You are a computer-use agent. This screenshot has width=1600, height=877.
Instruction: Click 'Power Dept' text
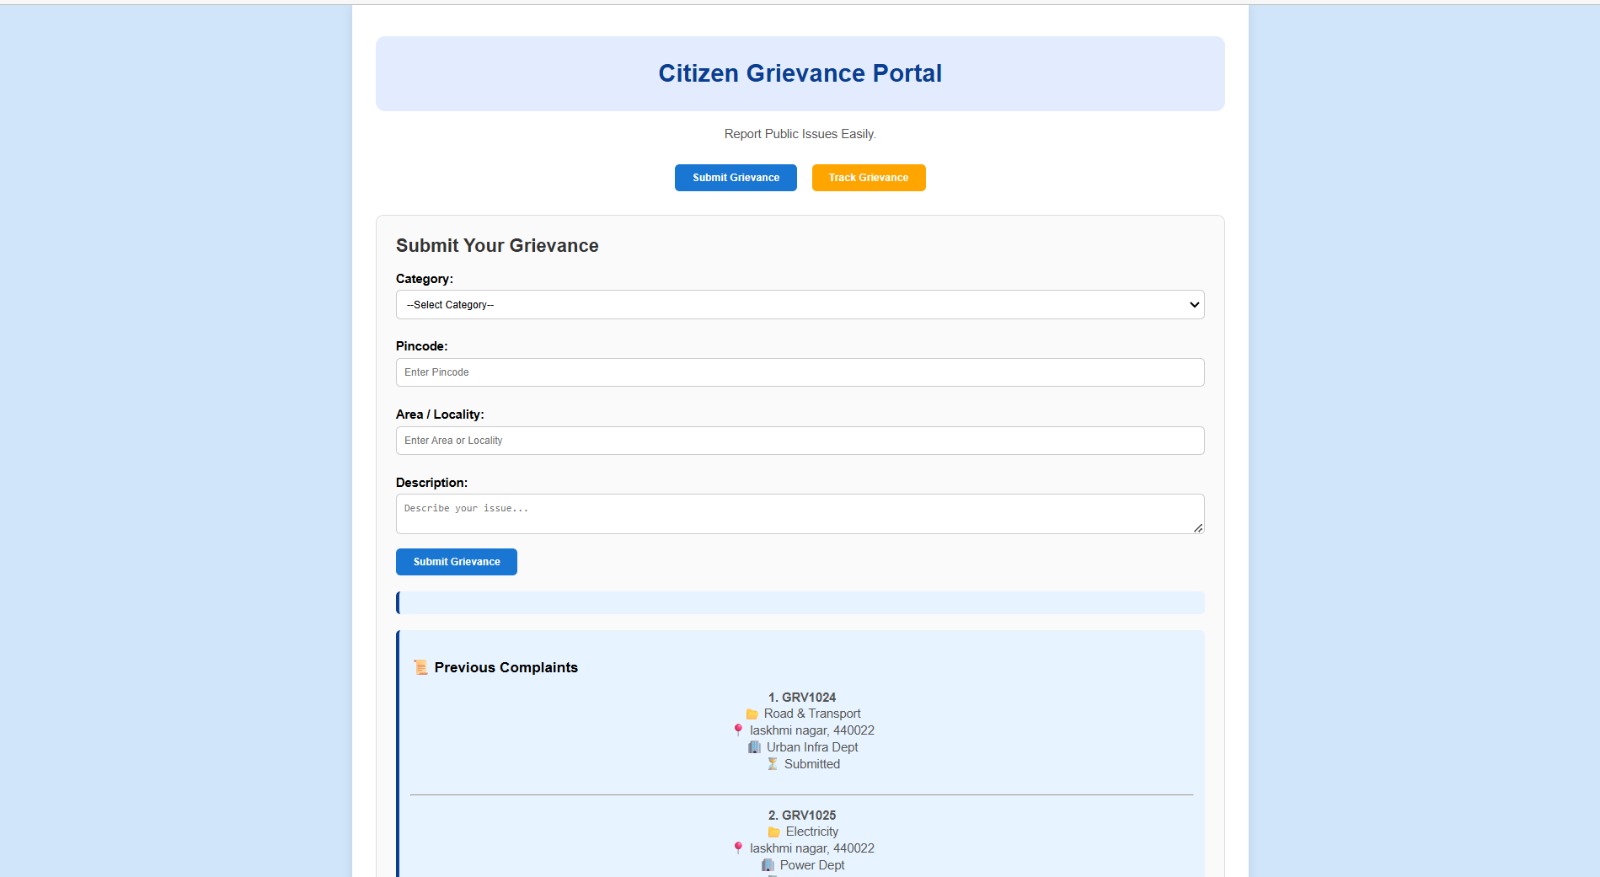click(812, 865)
